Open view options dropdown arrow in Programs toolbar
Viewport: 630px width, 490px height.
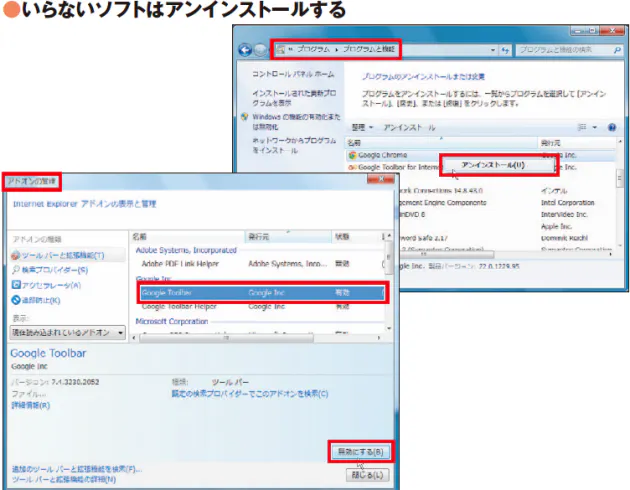(x=594, y=127)
